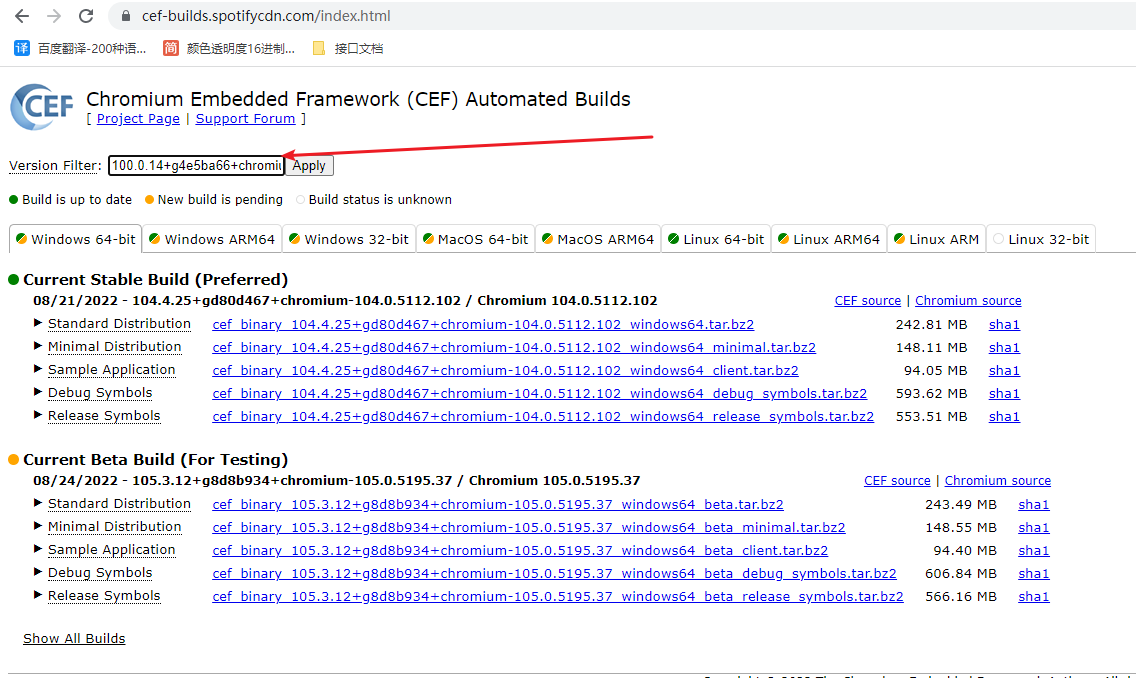Download the 104.4.25 windows64.tar.bz2 standard file

483,325
